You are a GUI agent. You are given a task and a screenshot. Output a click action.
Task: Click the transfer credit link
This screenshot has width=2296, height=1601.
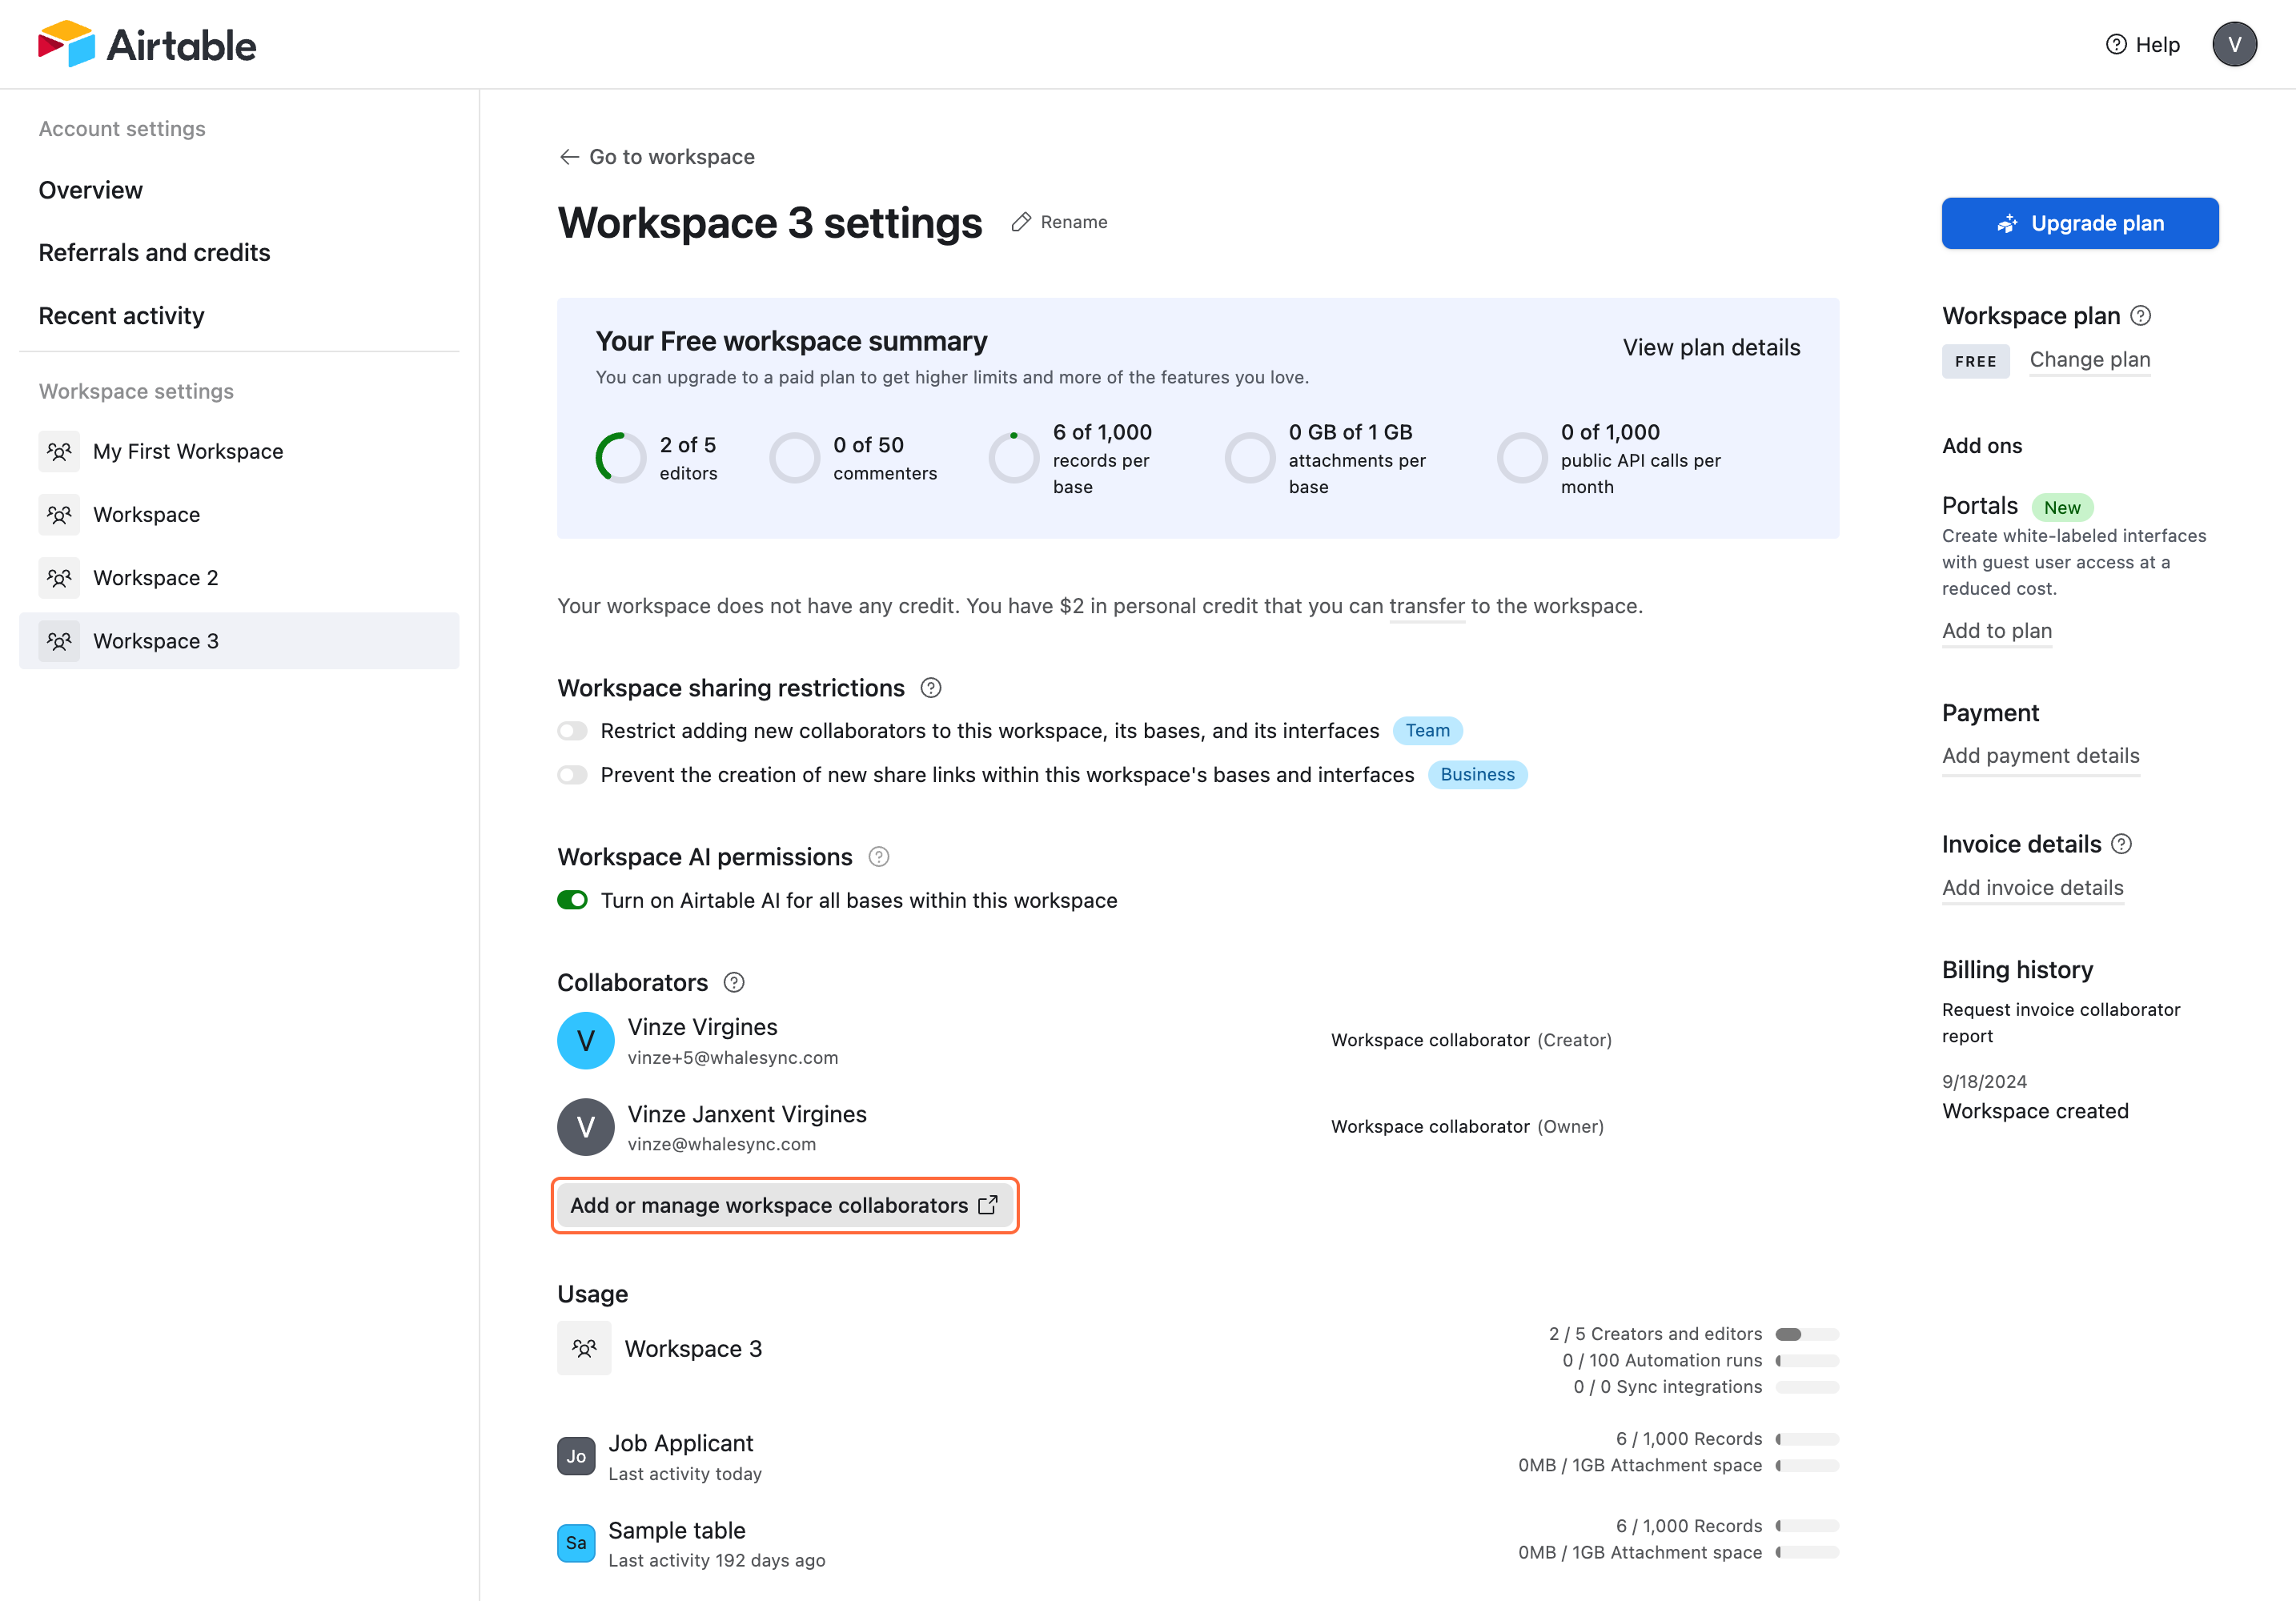pos(1426,606)
